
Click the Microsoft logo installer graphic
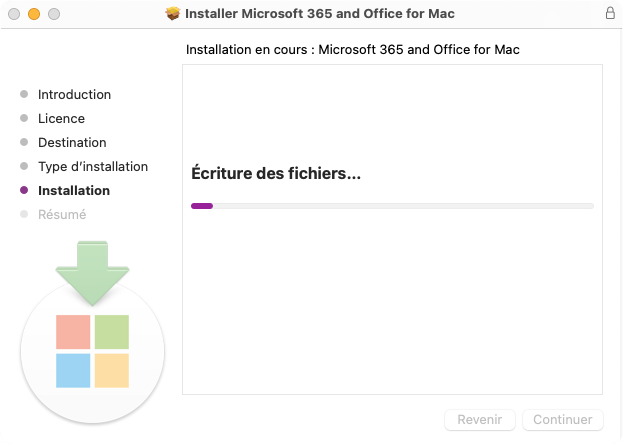click(x=92, y=351)
